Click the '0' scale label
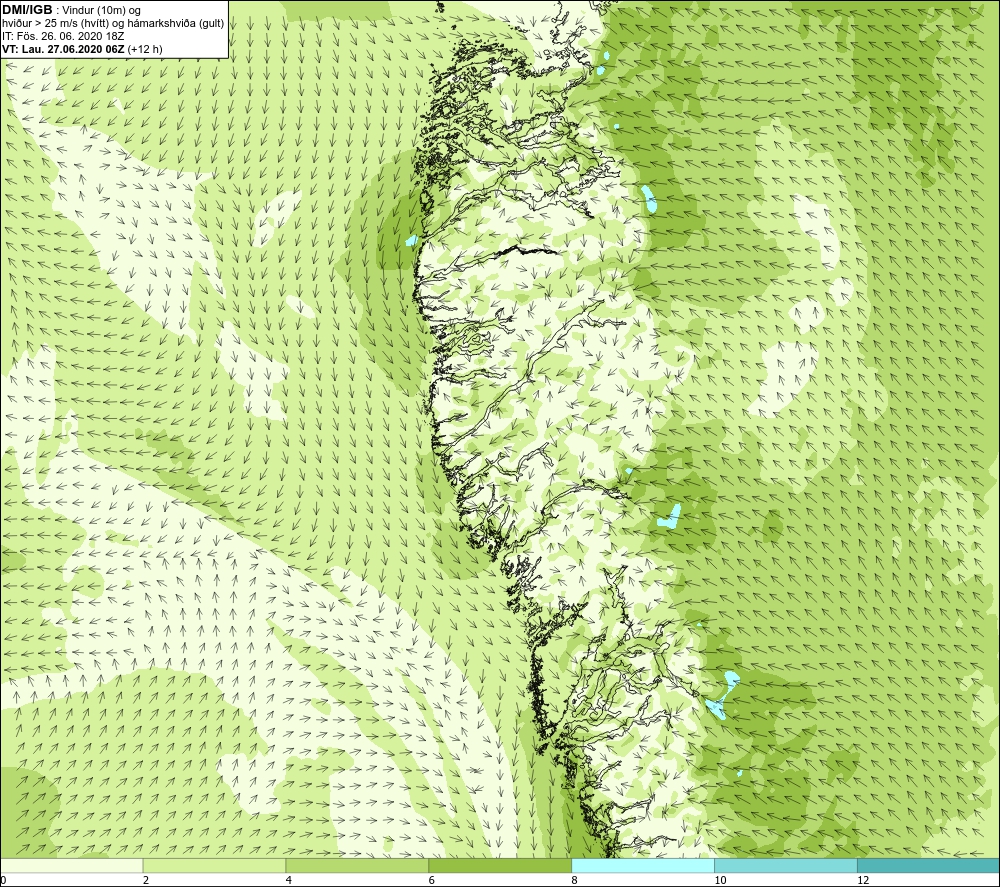 pyautogui.click(x=3, y=880)
